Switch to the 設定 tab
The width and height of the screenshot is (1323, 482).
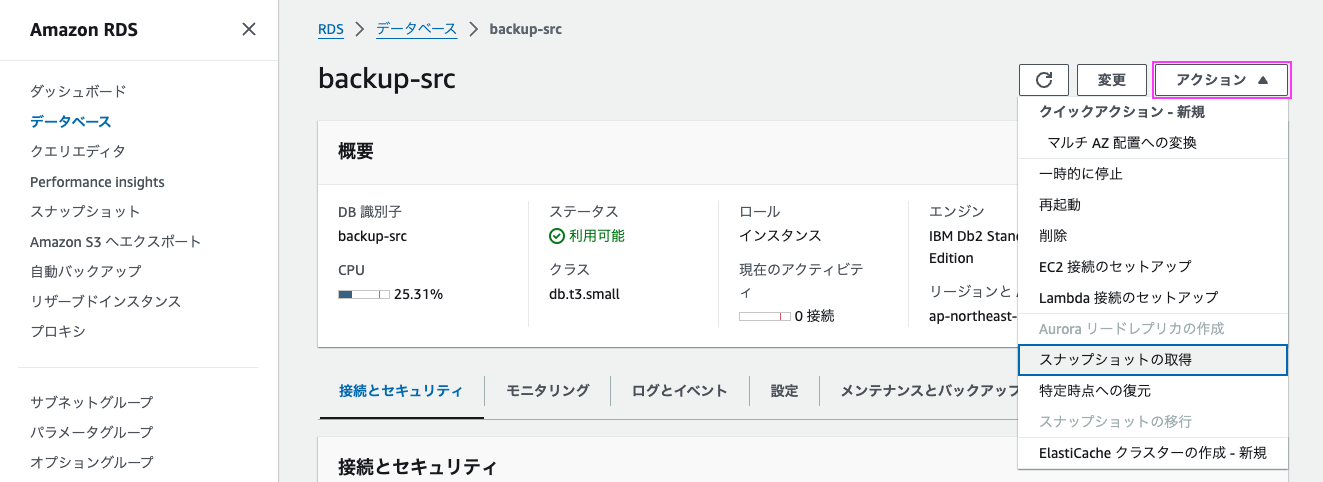click(784, 391)
